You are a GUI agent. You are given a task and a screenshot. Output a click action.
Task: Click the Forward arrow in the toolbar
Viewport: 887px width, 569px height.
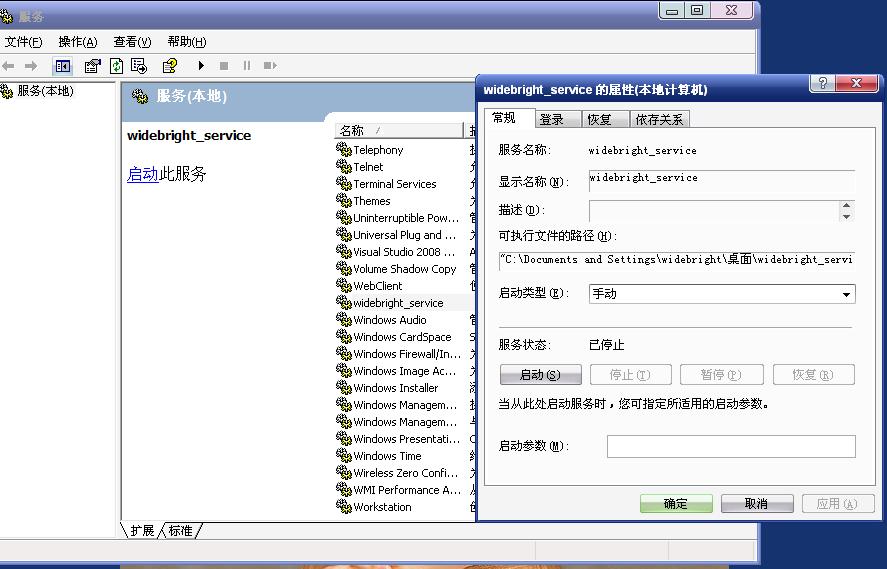(31, 66)
